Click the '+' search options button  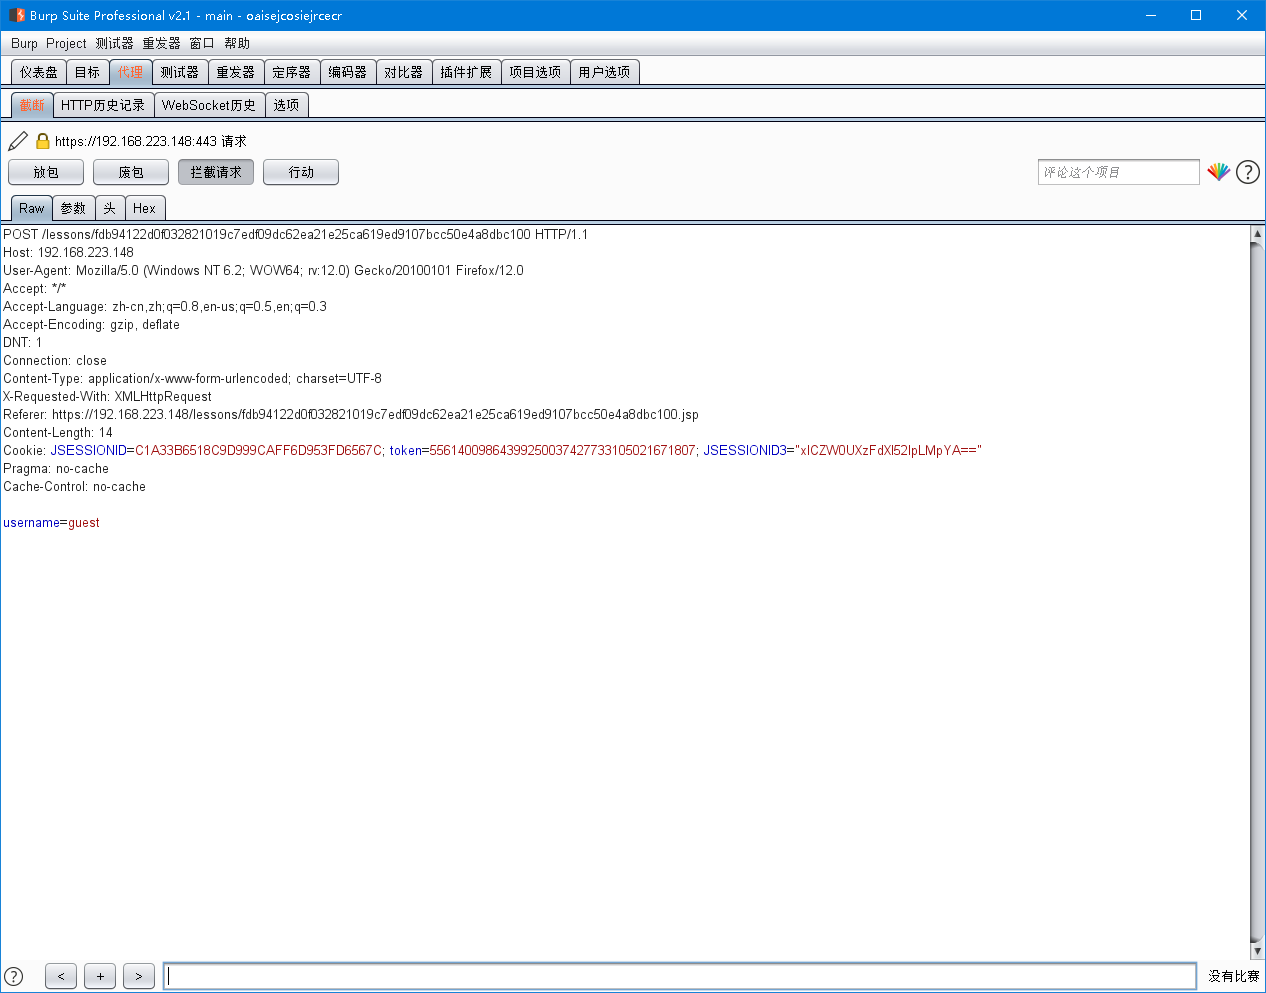pyautogui.click(x=100, y=976)
